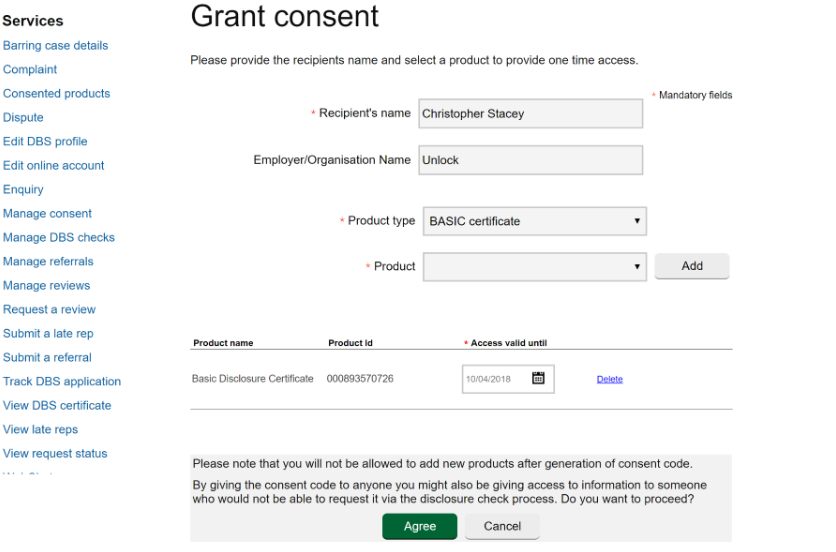This screenshot has width=836, height=552.
Task: Open Manage consent in Services menu
Action: tap(47, 213)
